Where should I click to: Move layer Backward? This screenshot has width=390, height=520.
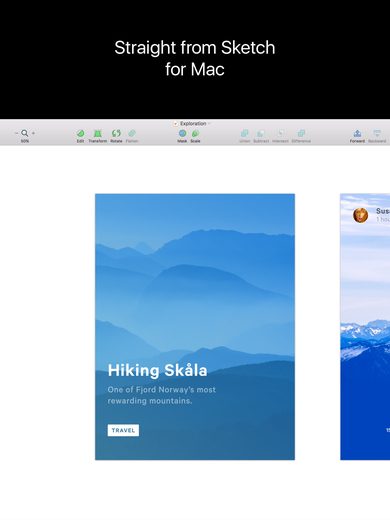click(x=377, y=136)
